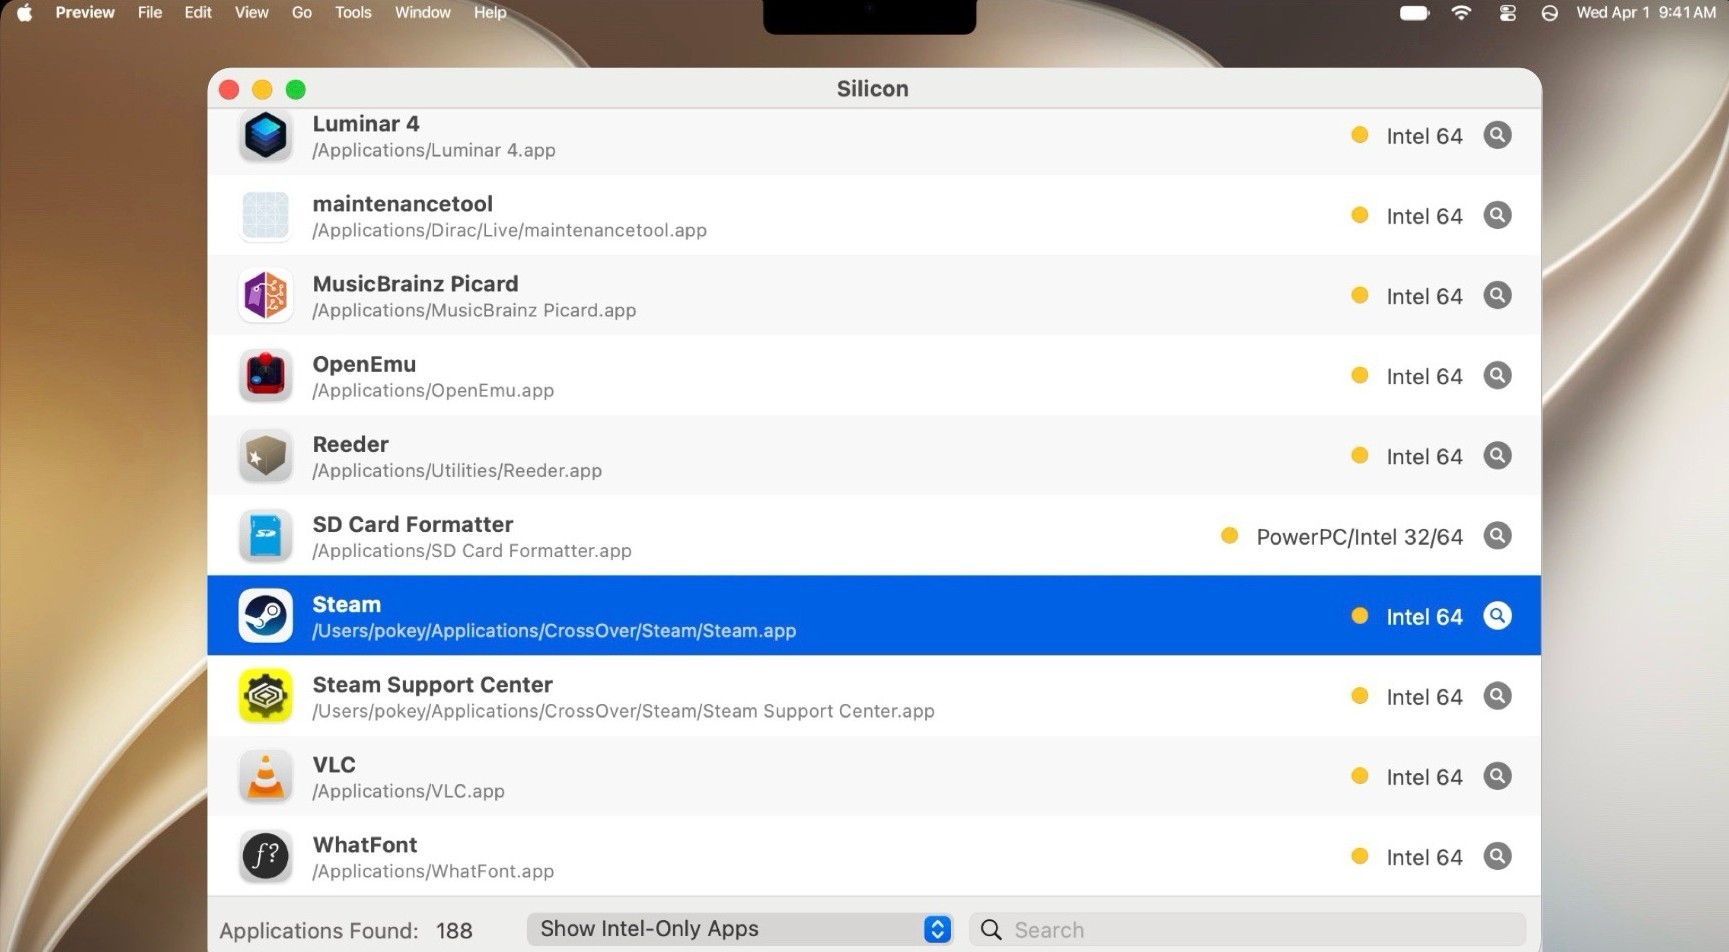Select the VLC app name

(334, 764)
